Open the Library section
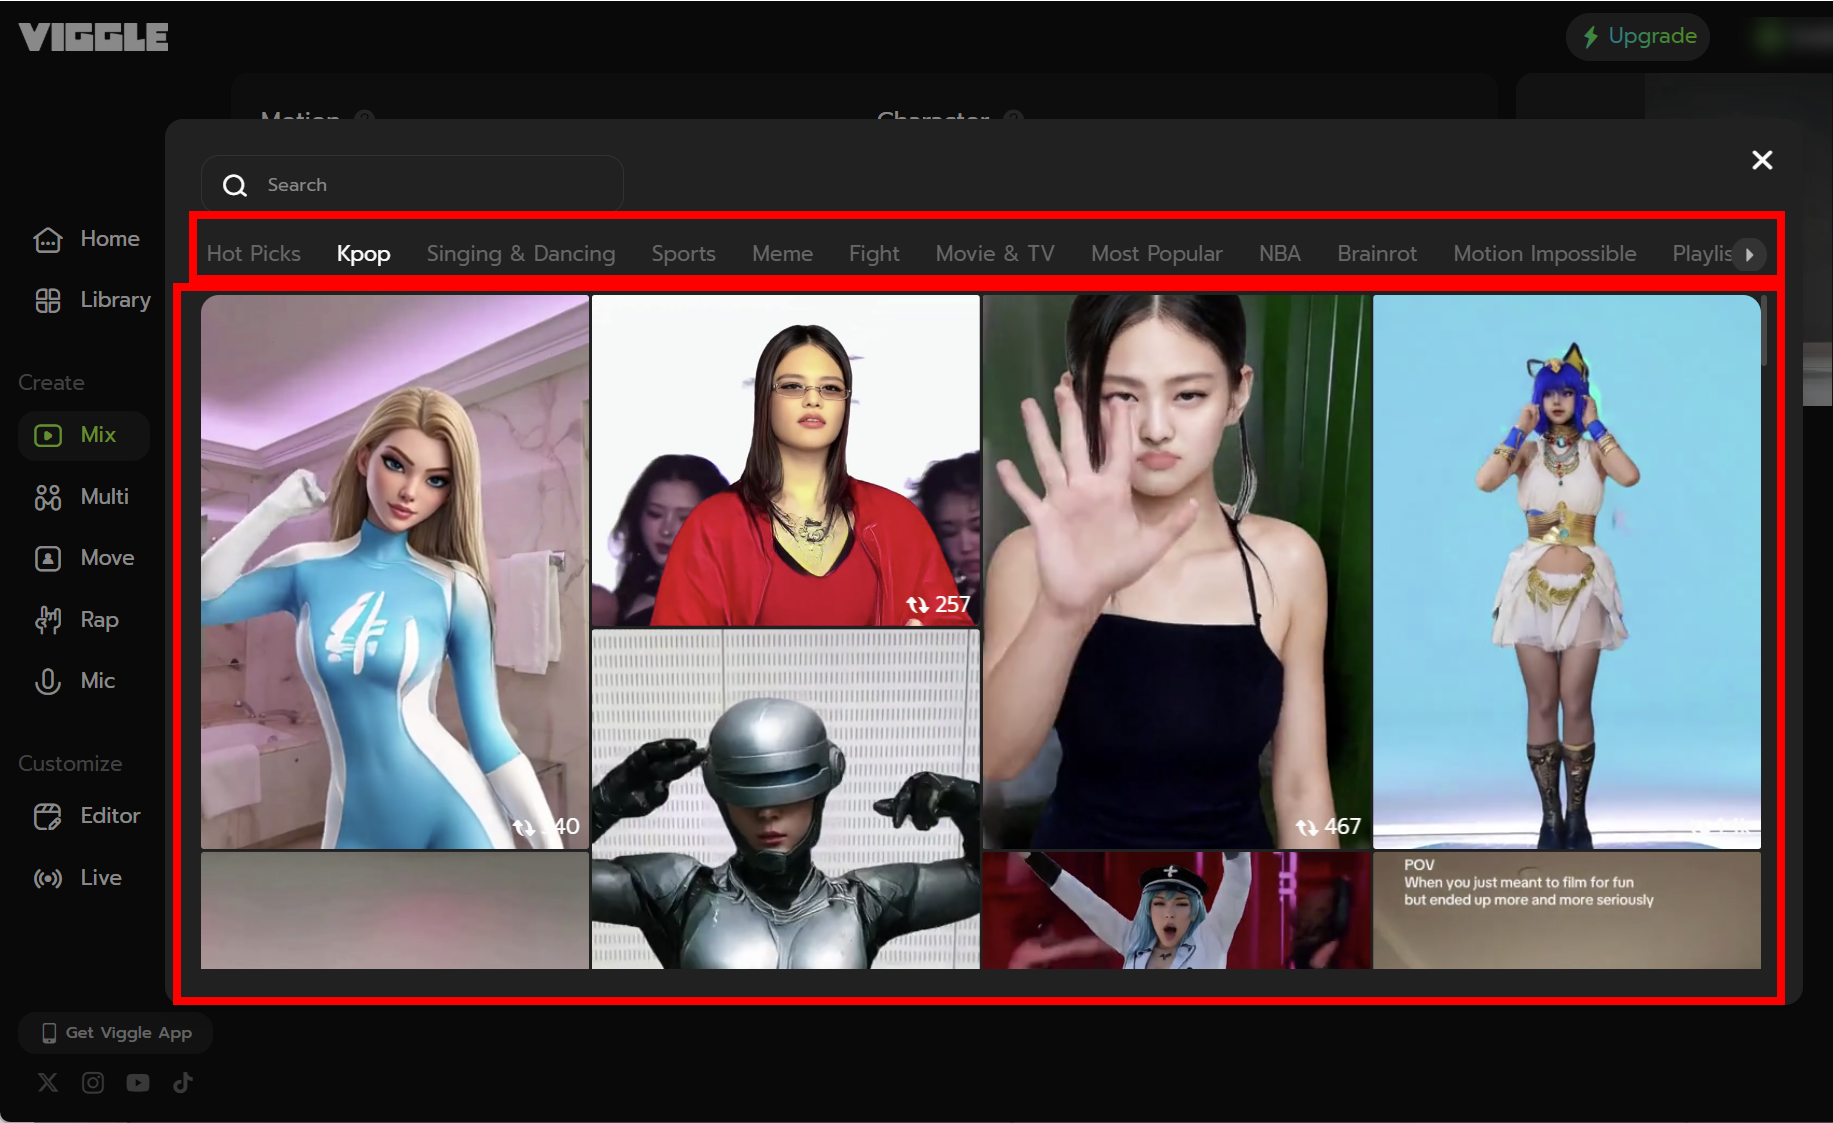 [x=92, y=300]
